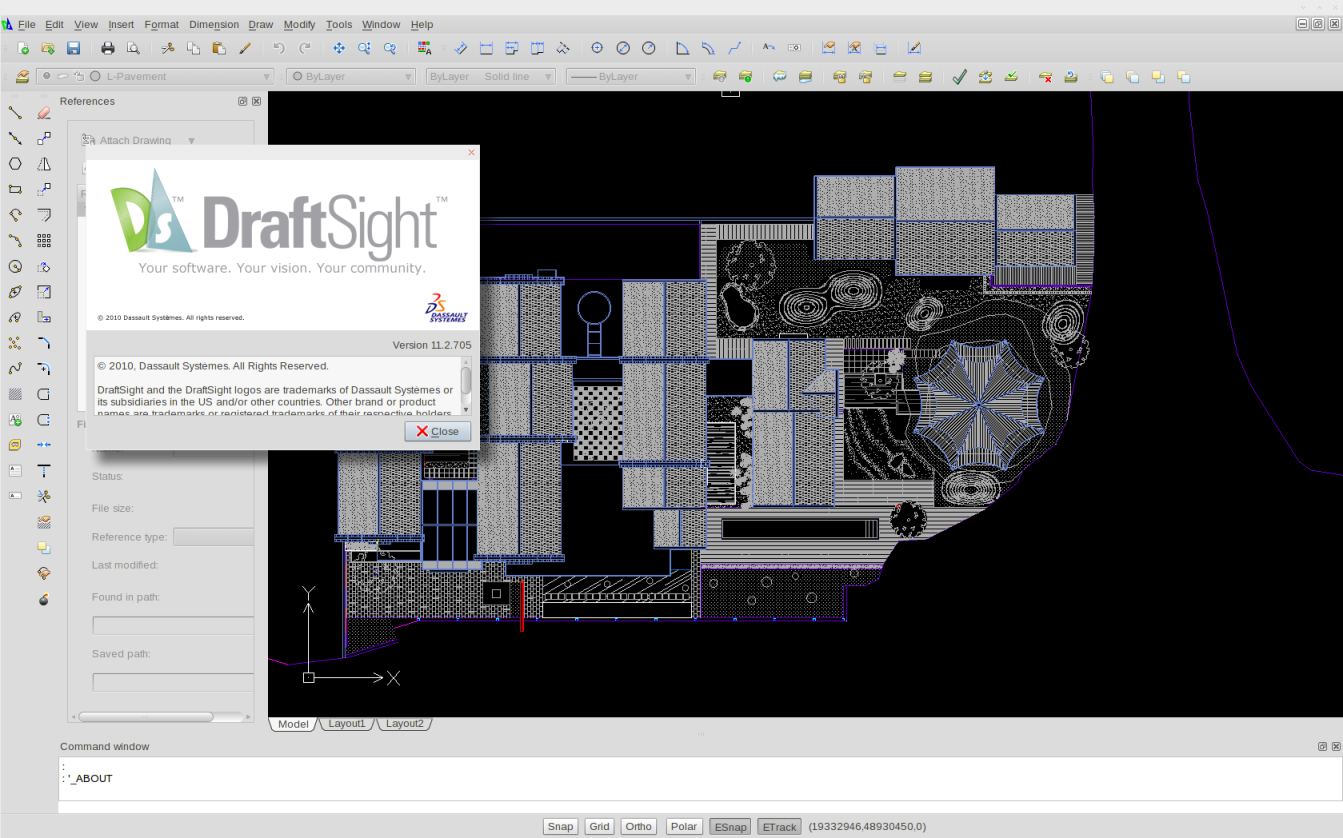The image size is (1343, 838).
Task: Click the Paste clipboard icon
Action: coord(219,48)
